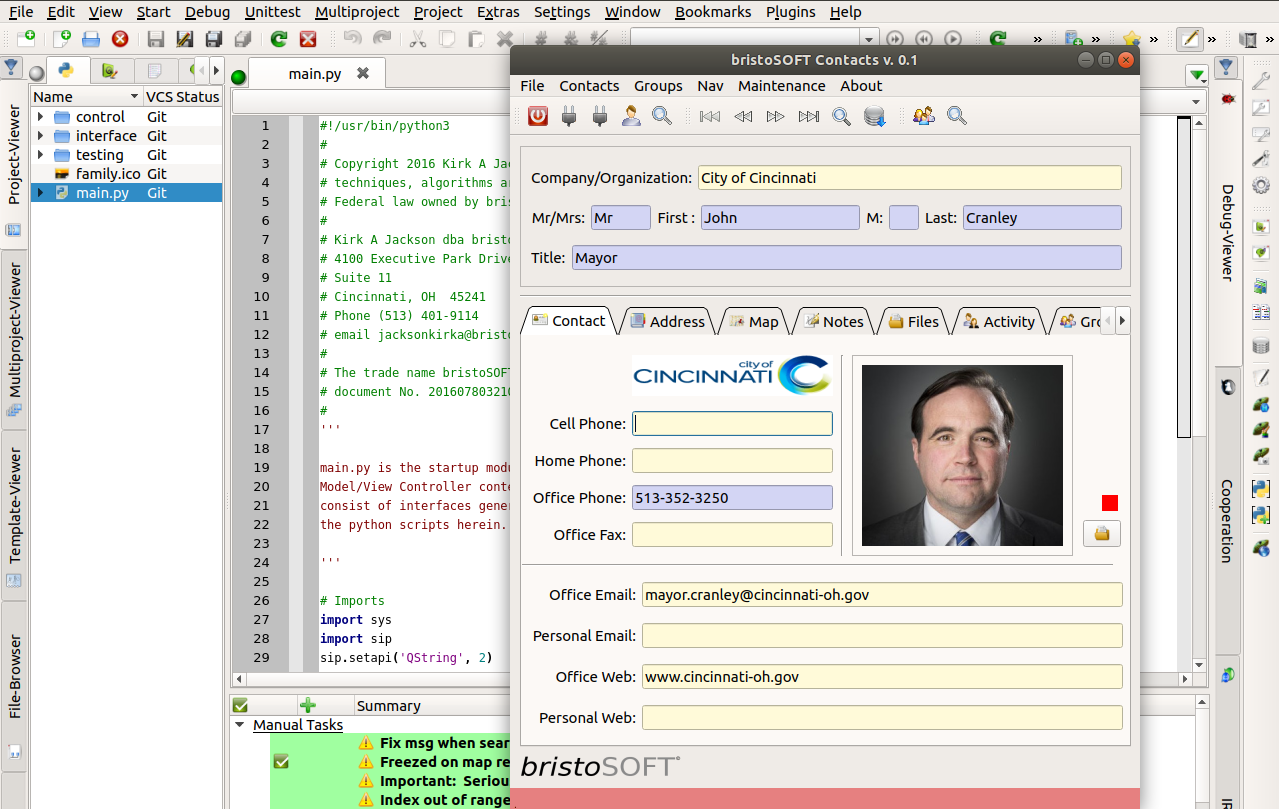1279x809 pixels.
Task: Toggle completed checkmark on 'Freezed on map' task
Action: click(281, 762)
